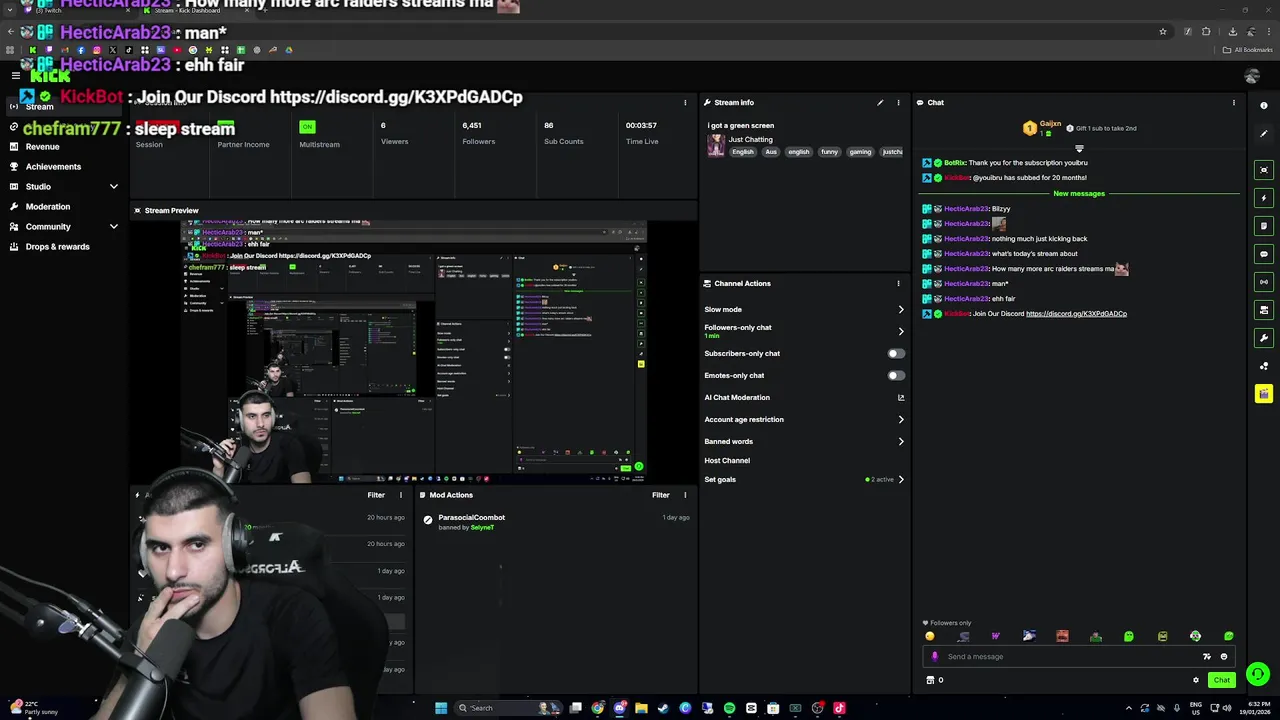Edit stream info with the pencil icon
The width and height of the screenshot is (1280, 720).
(880, 102)
